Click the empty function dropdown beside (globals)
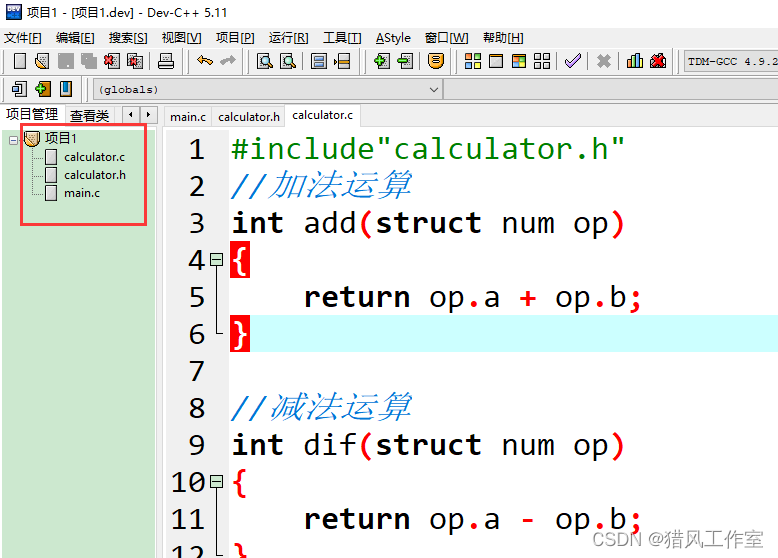 [611, 90]
